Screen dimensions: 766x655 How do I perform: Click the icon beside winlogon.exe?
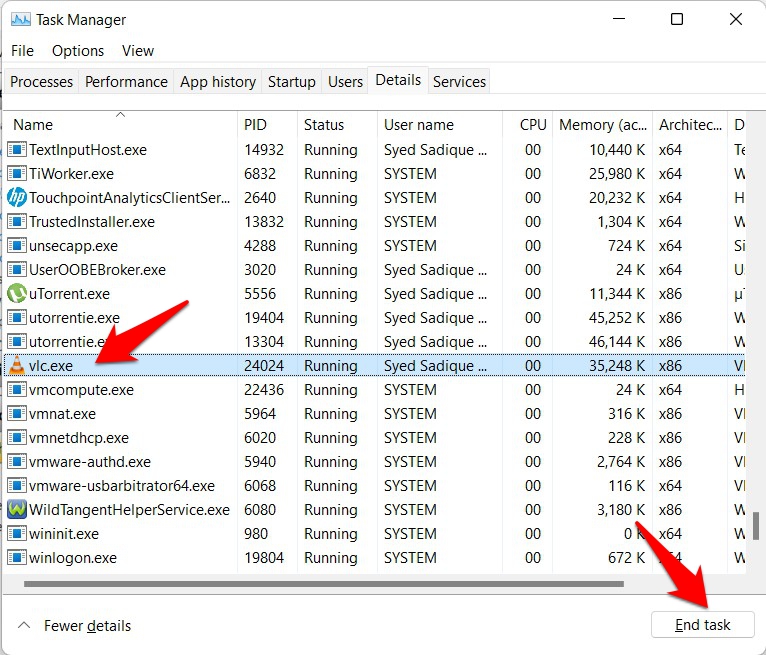(16, 558)
